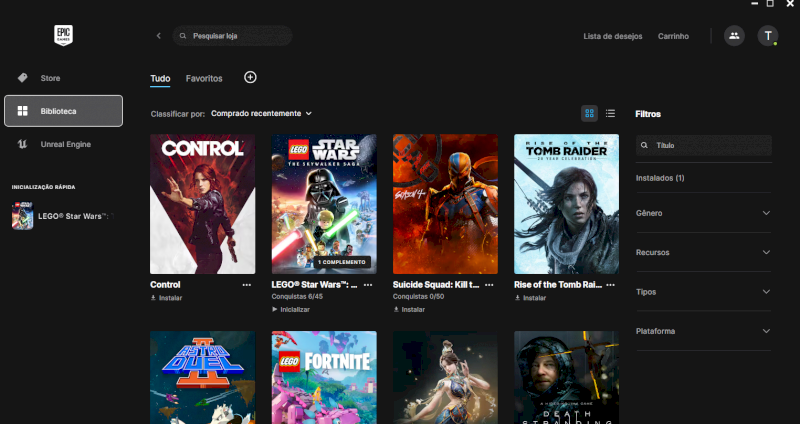800x424 pixels.
Task: Expand the Gênero filter
Action: point(704,213)
